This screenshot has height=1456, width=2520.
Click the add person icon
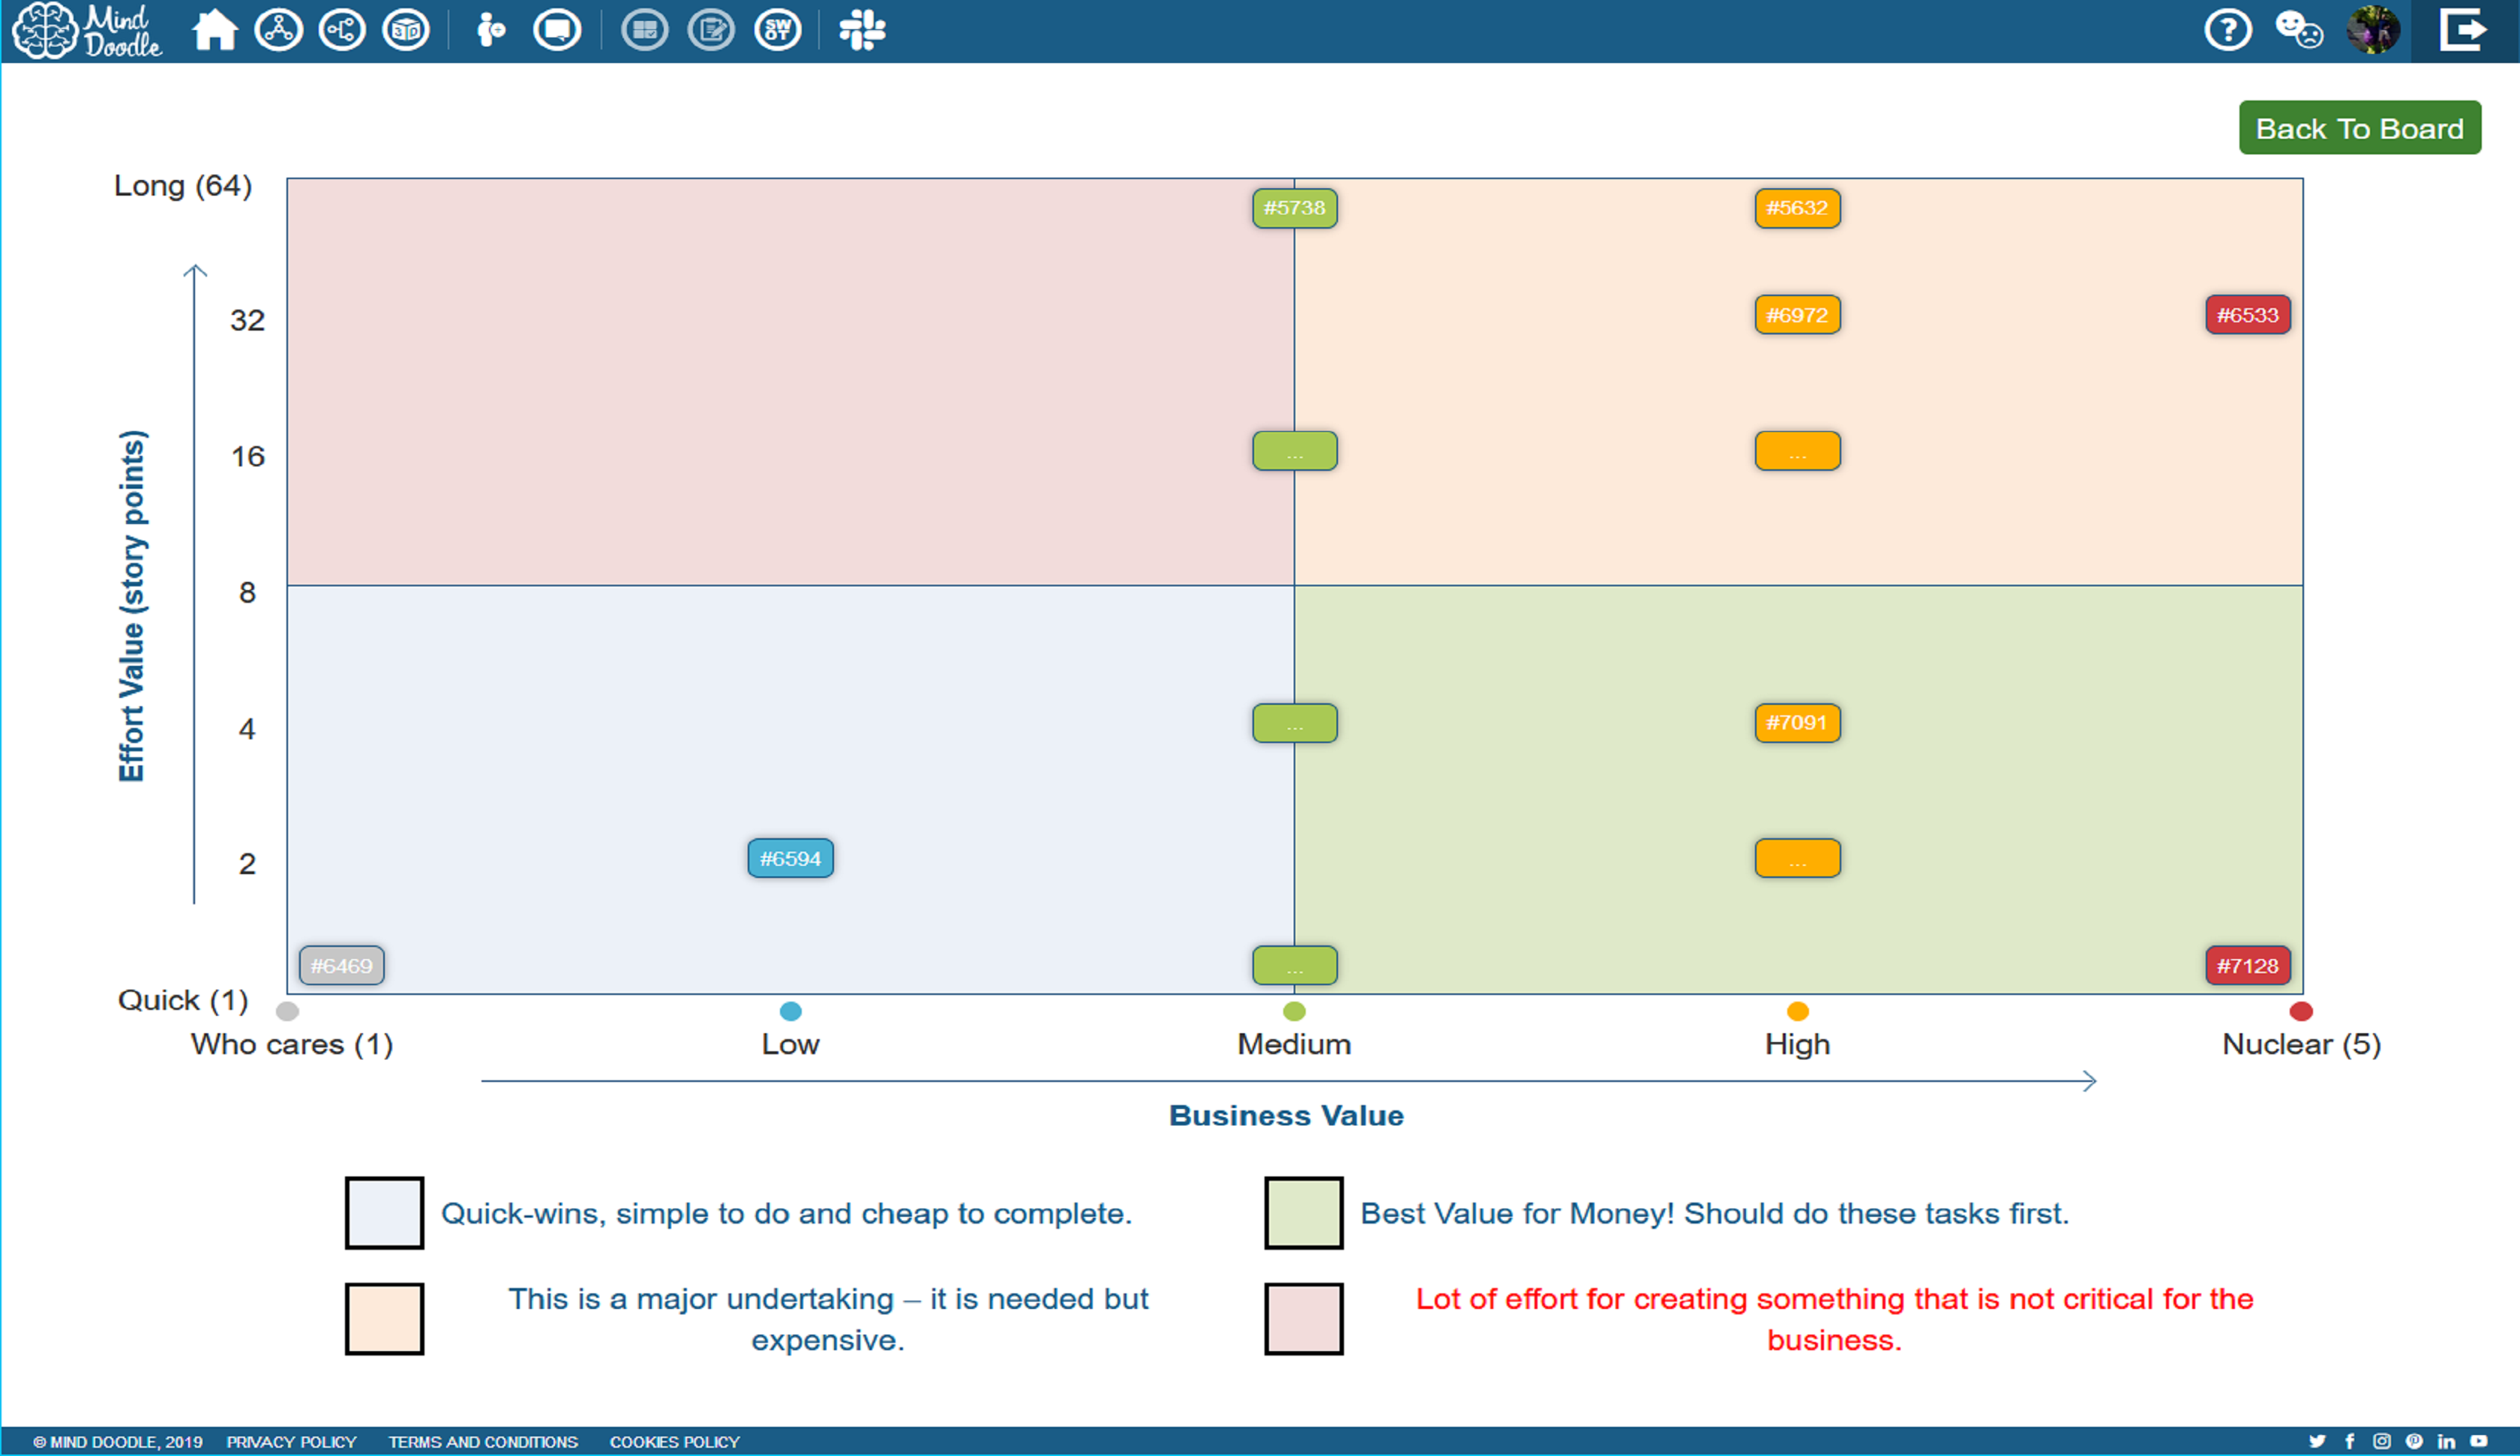pyautogui.click(x=490, y=30)
